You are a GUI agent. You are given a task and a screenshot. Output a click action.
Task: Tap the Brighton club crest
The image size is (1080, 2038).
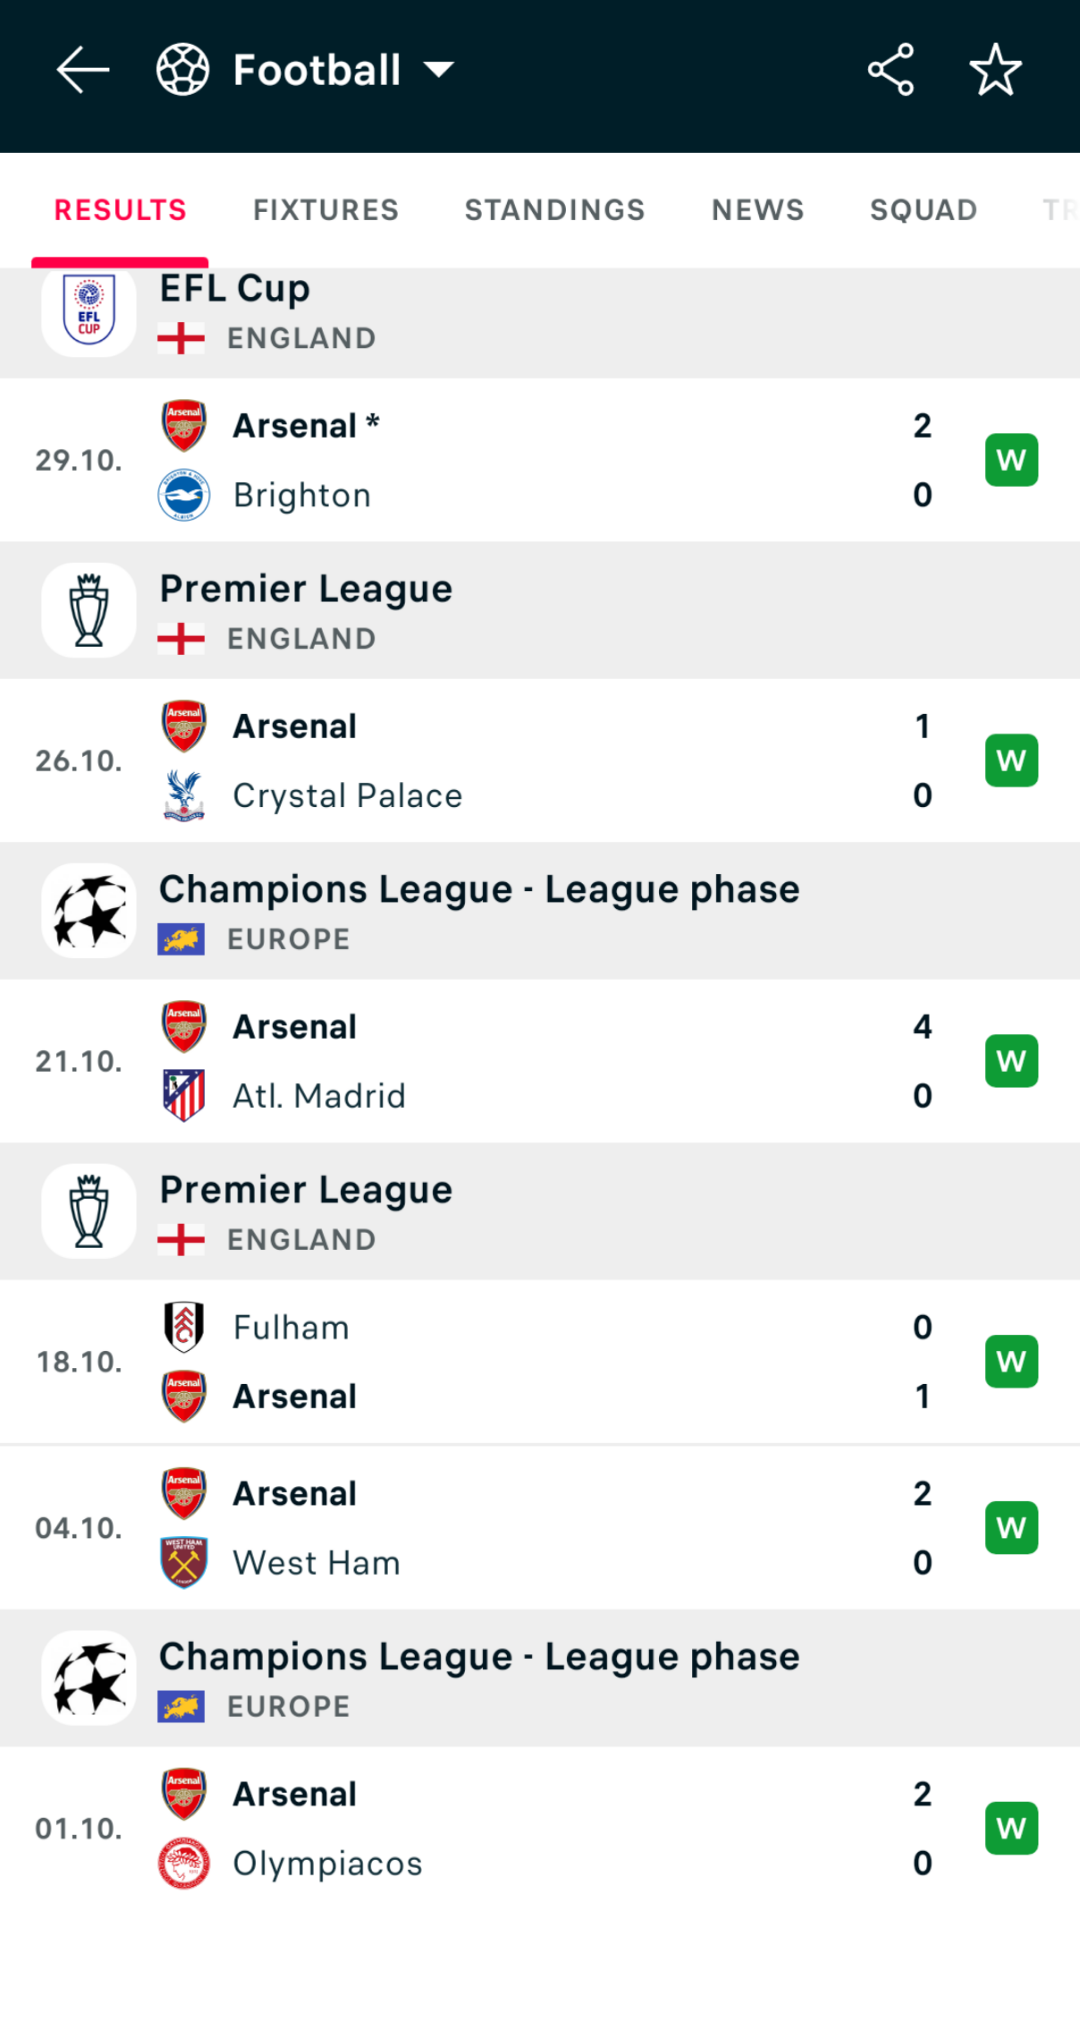(x=183, y=494)
